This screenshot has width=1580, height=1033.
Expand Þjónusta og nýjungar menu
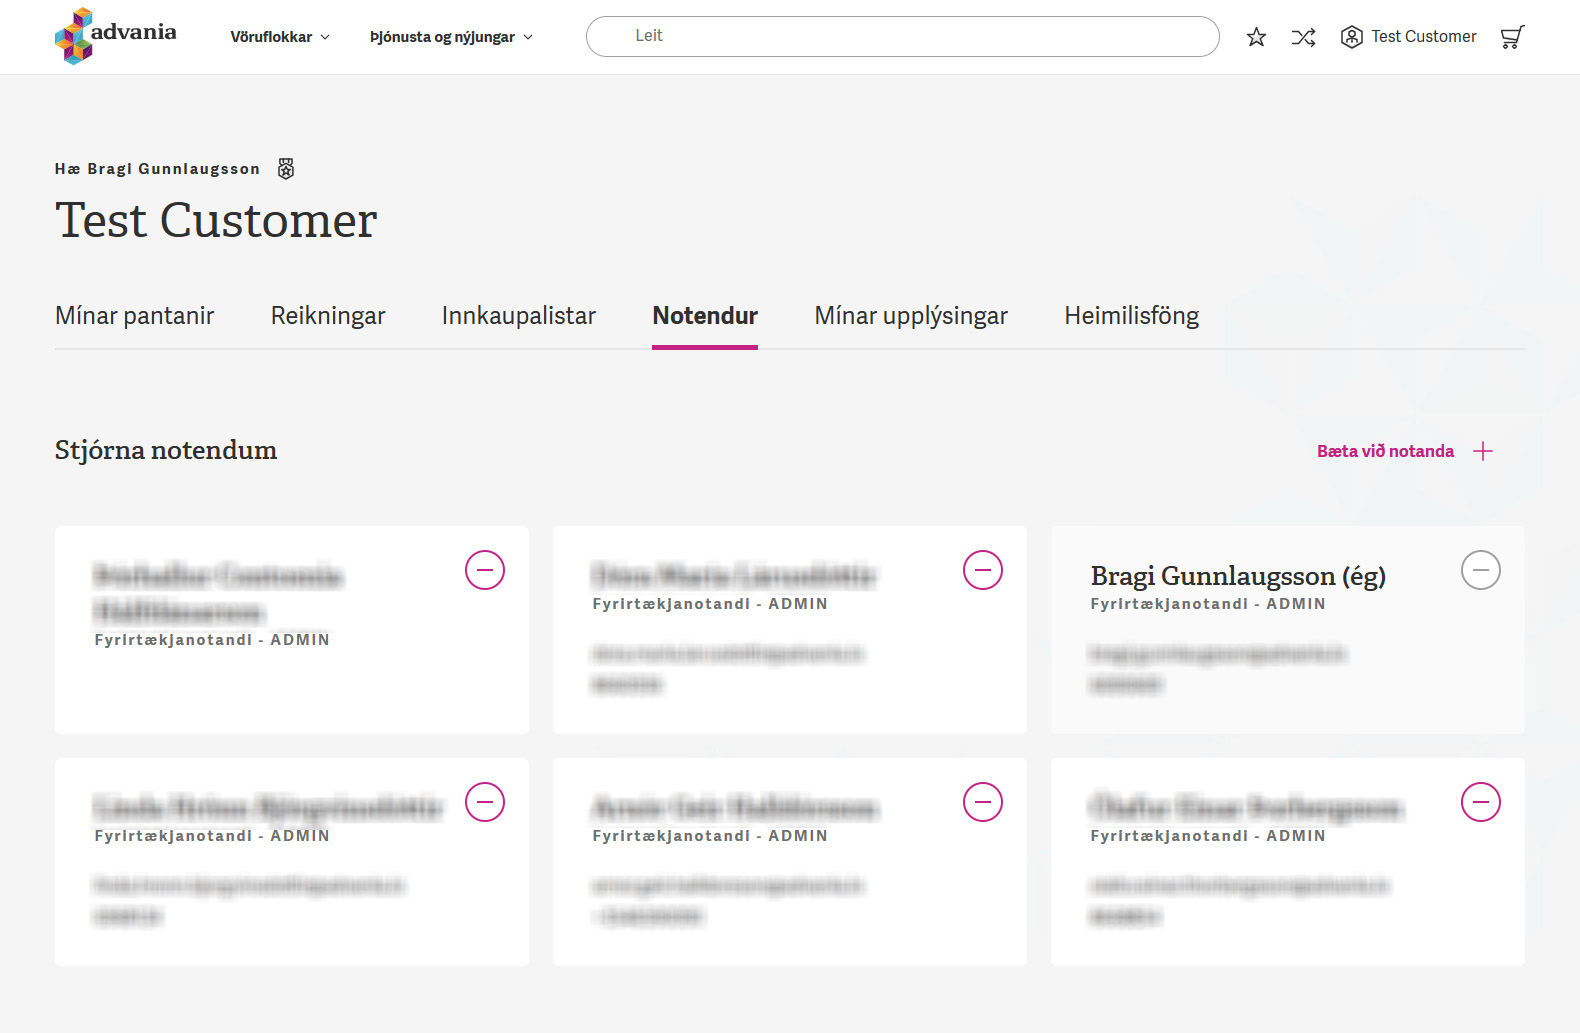click(x=451, y=37)
